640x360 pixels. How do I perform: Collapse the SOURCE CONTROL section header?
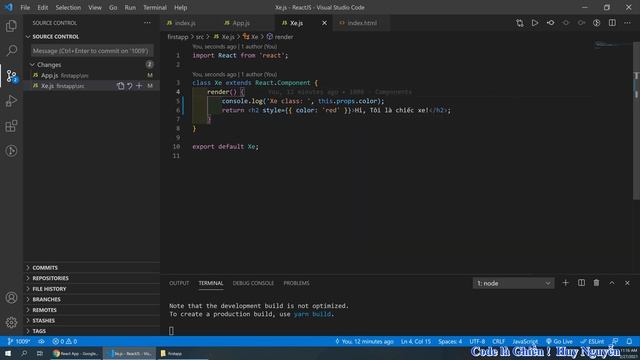click(56, 37)
